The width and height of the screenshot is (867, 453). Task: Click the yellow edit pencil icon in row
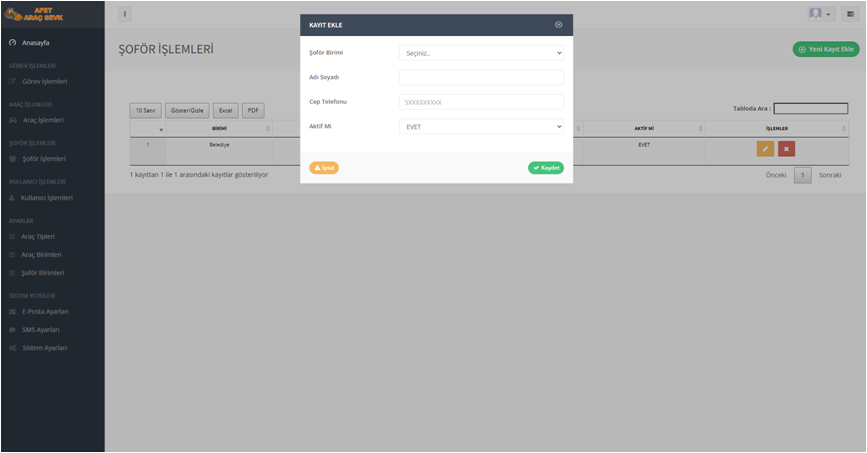[765, 149]
